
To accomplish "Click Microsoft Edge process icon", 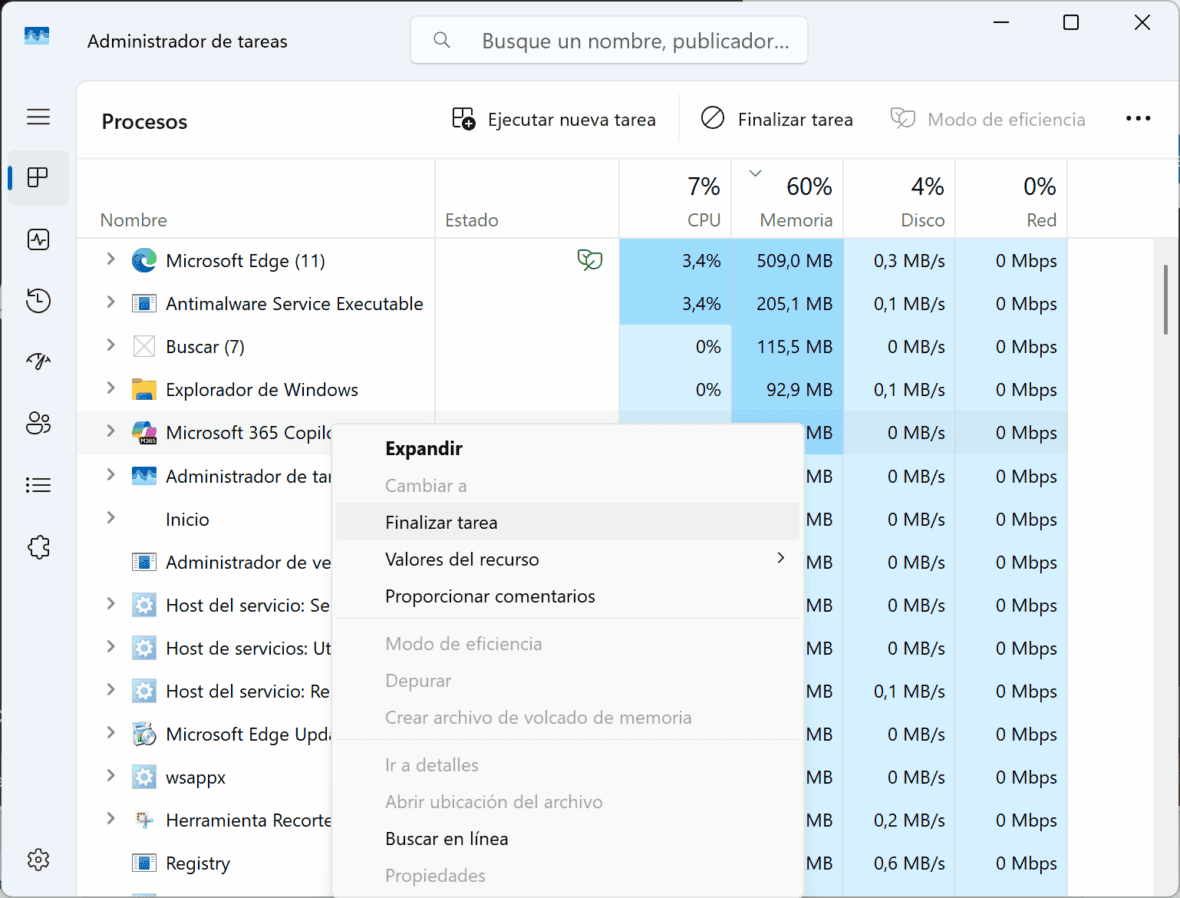I will click(144, 260).
